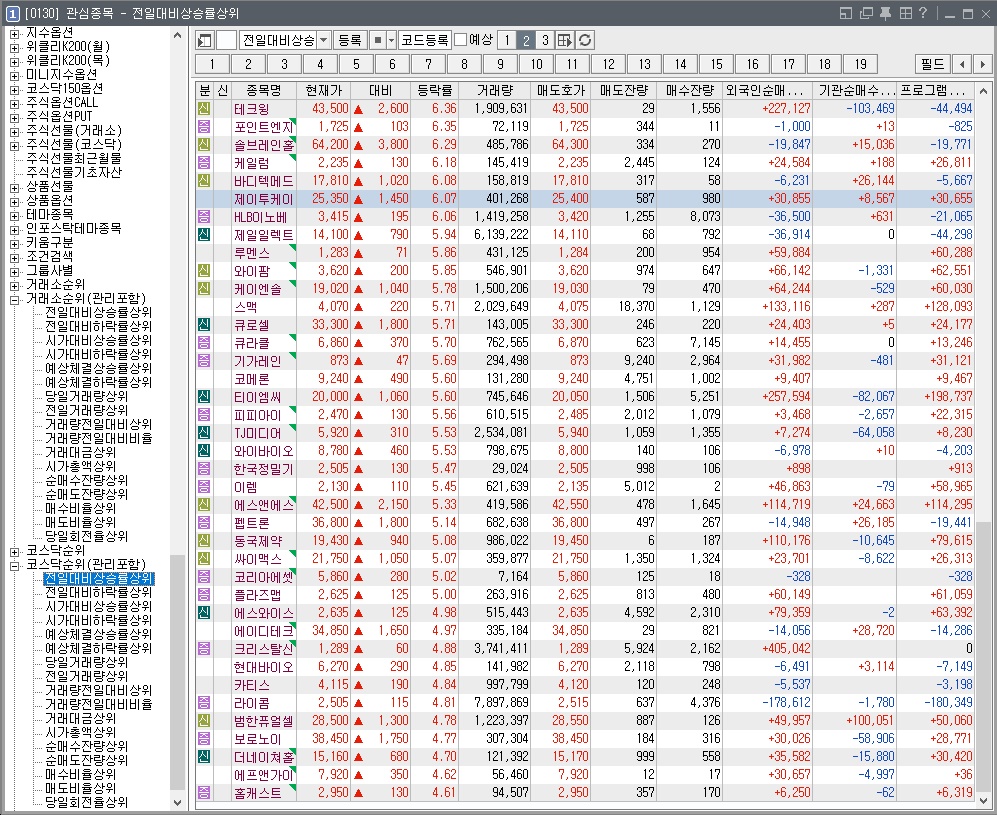Click the square stop icon button
Image resolution: width=997 pixels, height=815 pixels.
tap(378, 41)
